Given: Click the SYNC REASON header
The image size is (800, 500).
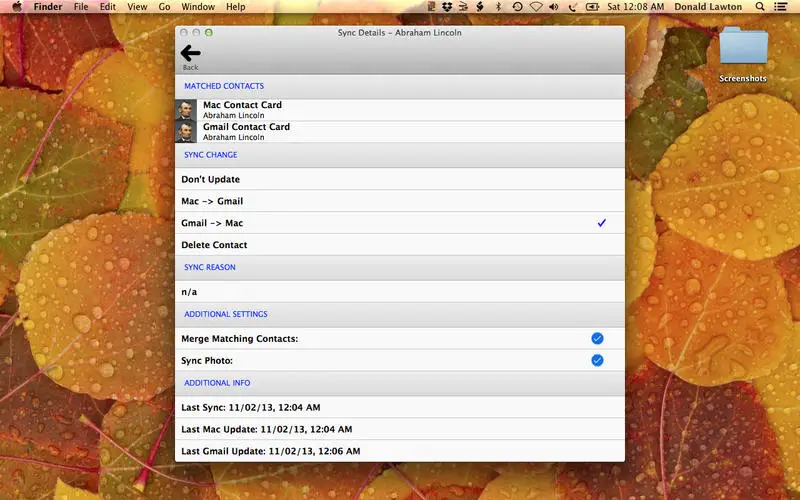Looking at the screenshot, I should 210,267.
